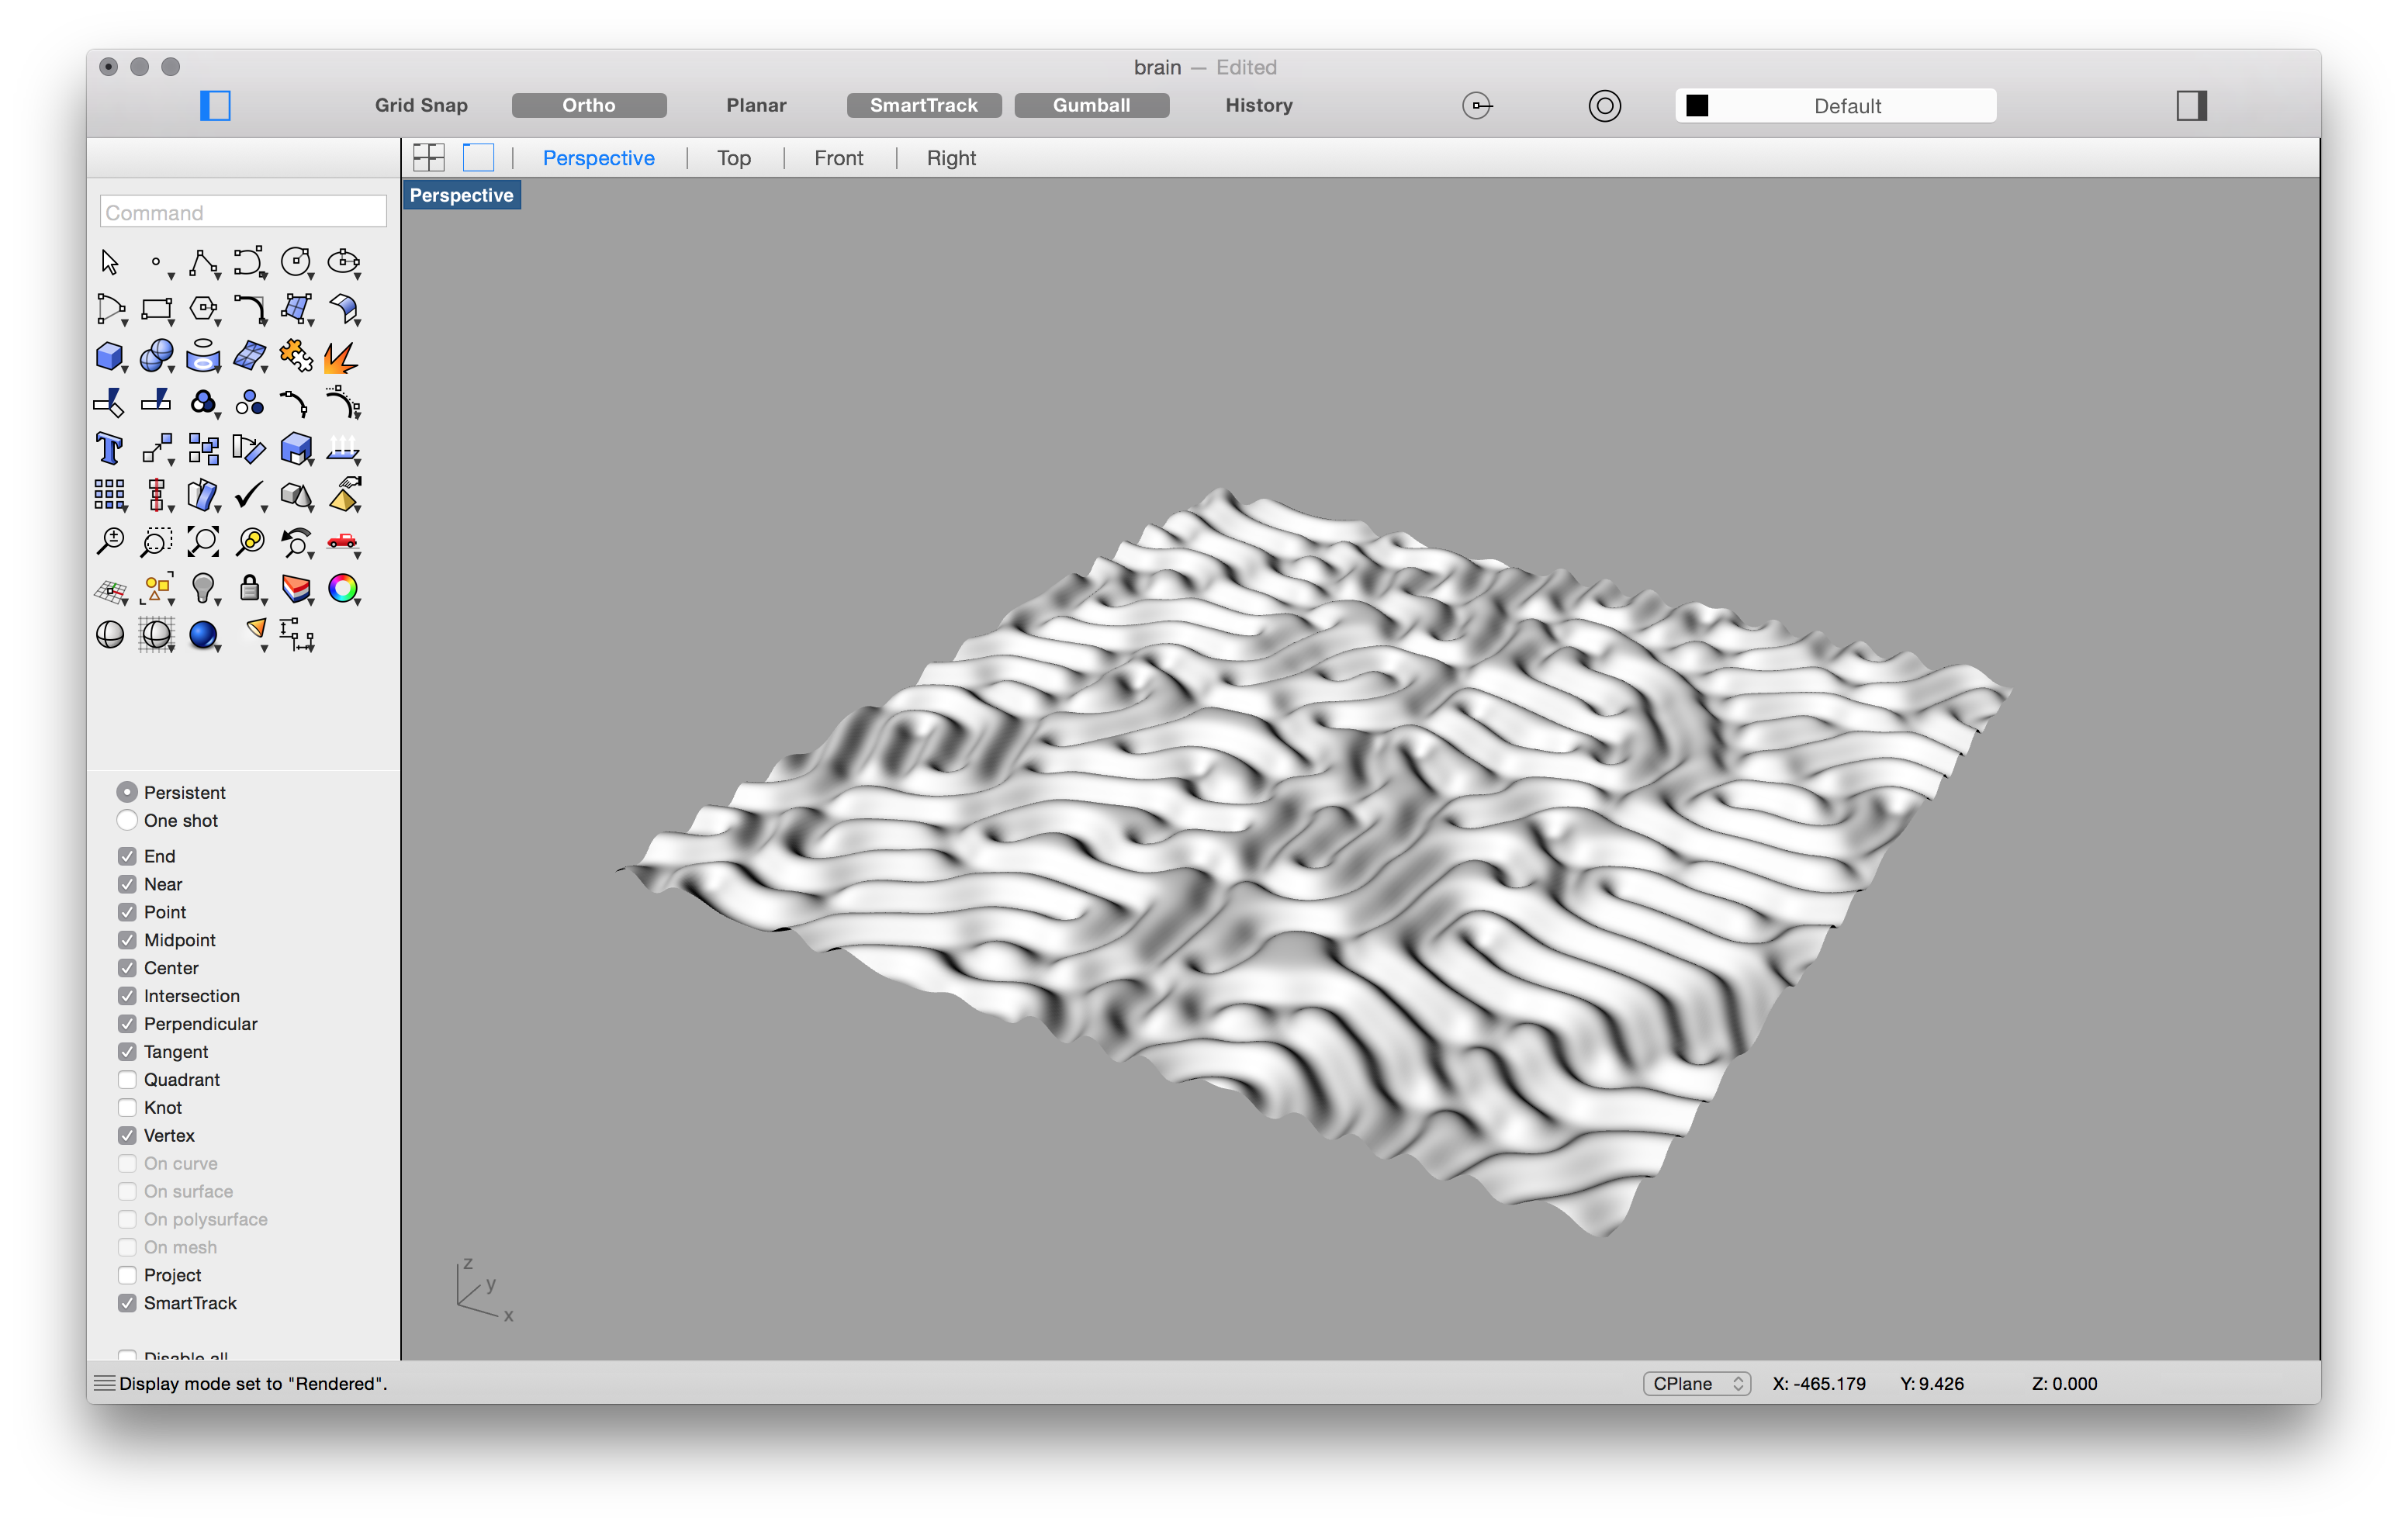The image size is (2408, 1528).
Task: Expand the CPlane grid tool flyout
Action: pyautogui.click(x=125, y=602)
